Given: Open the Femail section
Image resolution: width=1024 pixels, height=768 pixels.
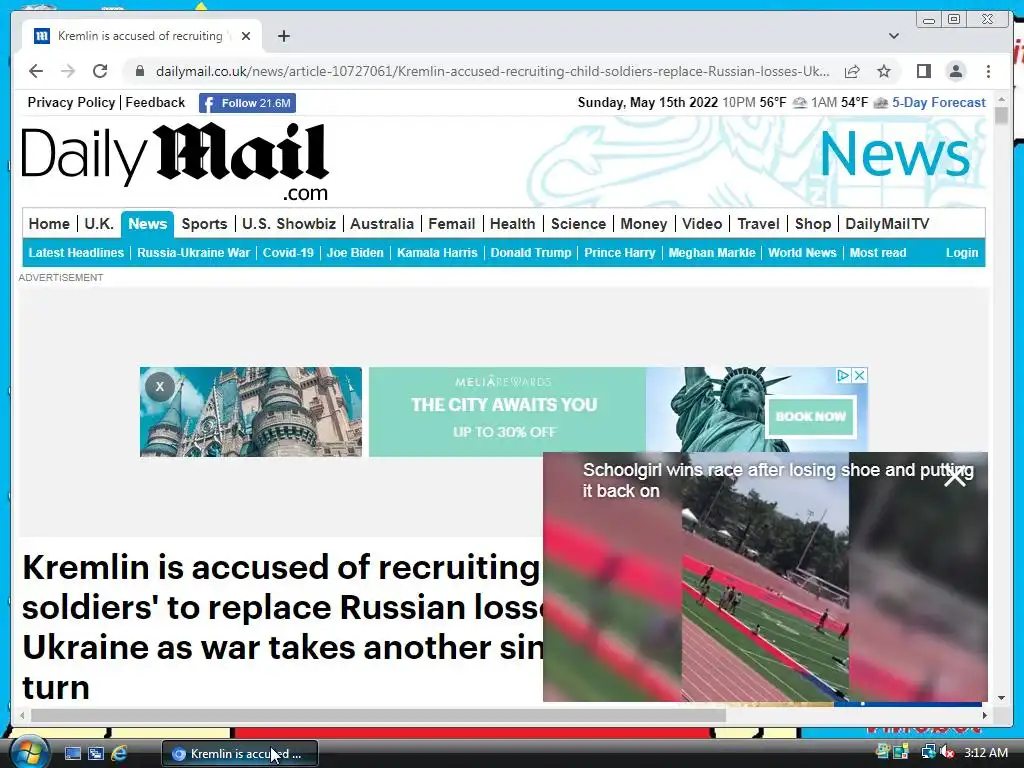Looking at the screenshot, I should point(451,224).
